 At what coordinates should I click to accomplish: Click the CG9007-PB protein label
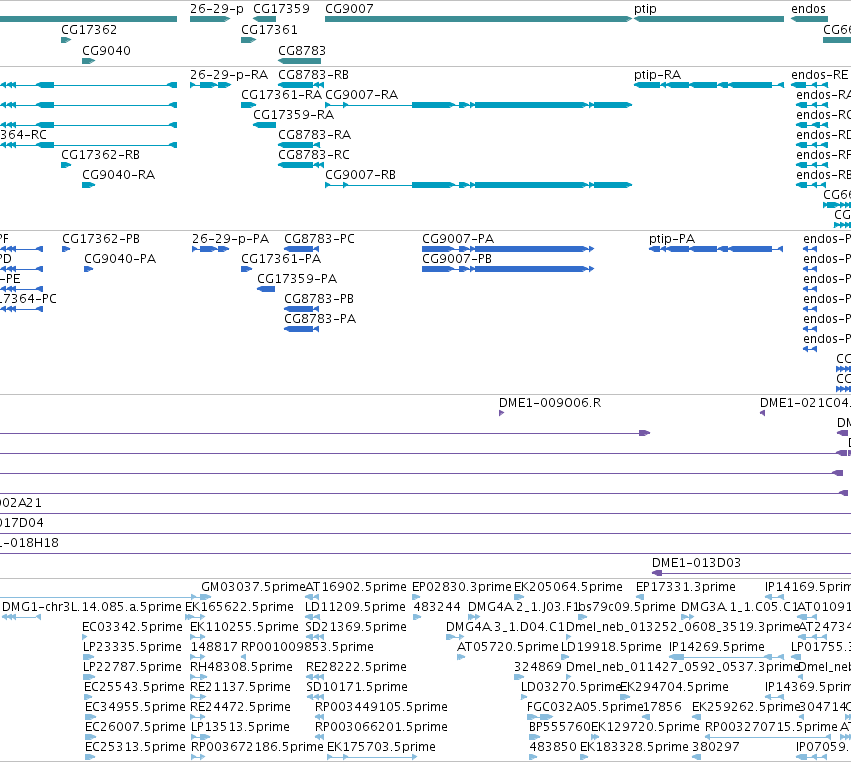(457, 259)
